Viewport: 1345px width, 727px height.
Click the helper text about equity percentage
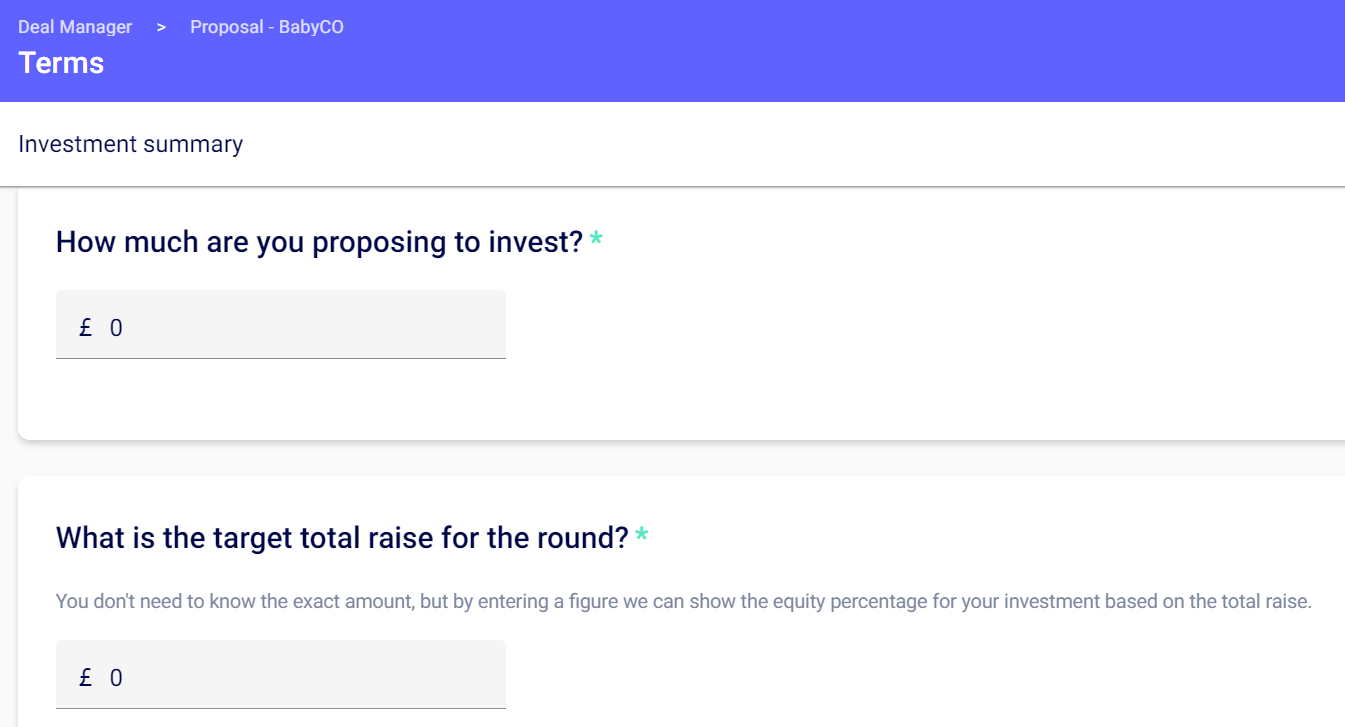[x=683, y=602]
